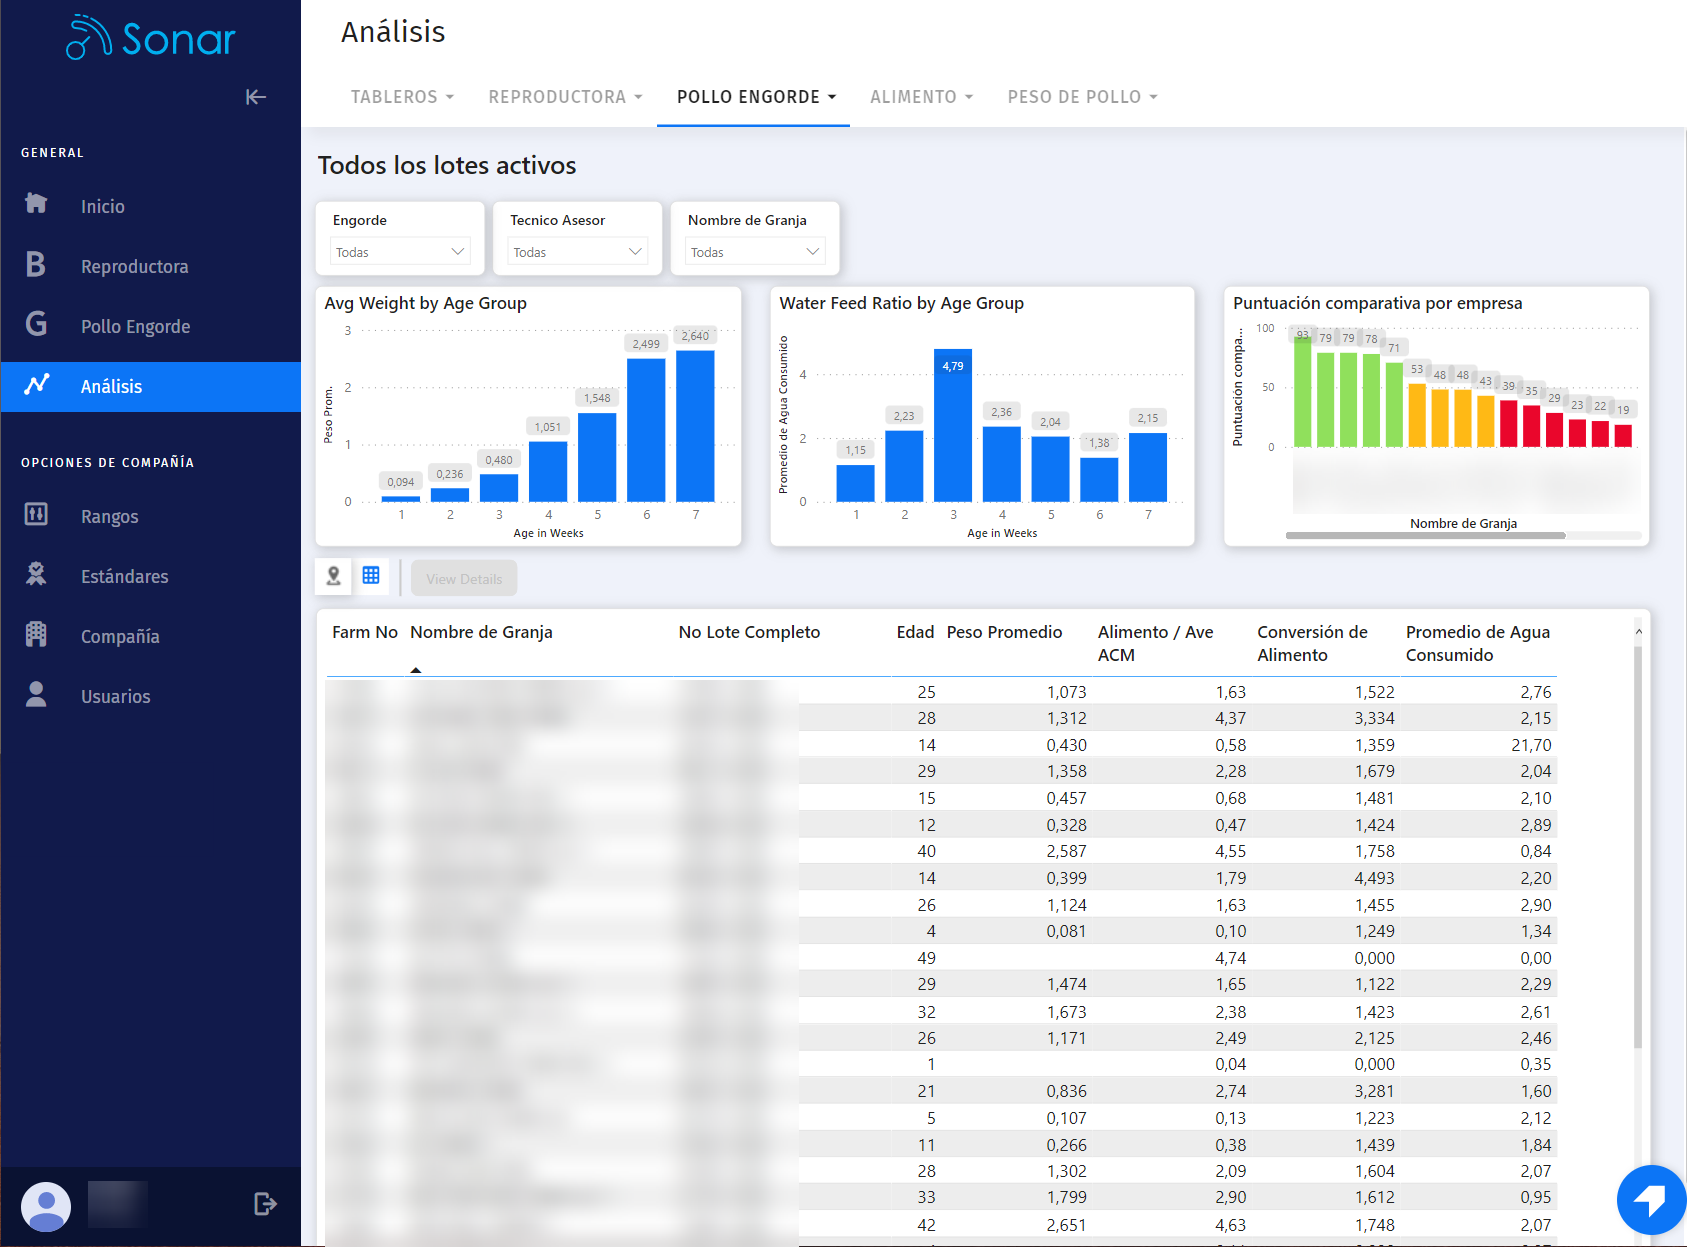Select the 2,499 bar in the Avg Weight chart
The width and height of the screenshot is (1687, 1247).
[646, 429]
